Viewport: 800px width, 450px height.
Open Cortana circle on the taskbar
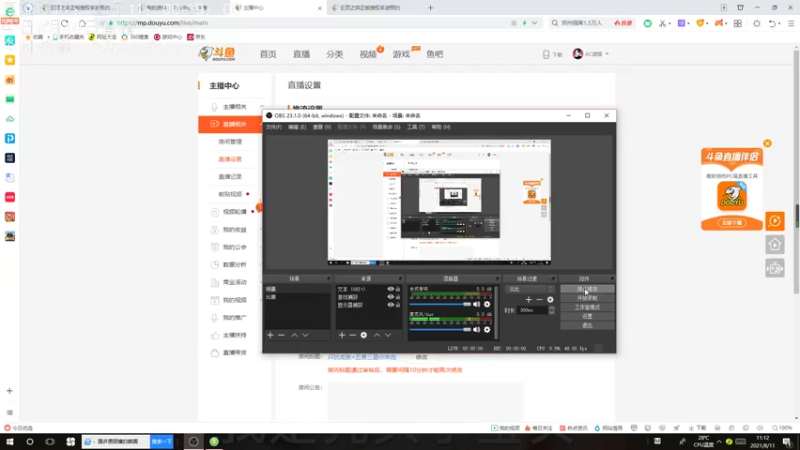pos(30,441)
